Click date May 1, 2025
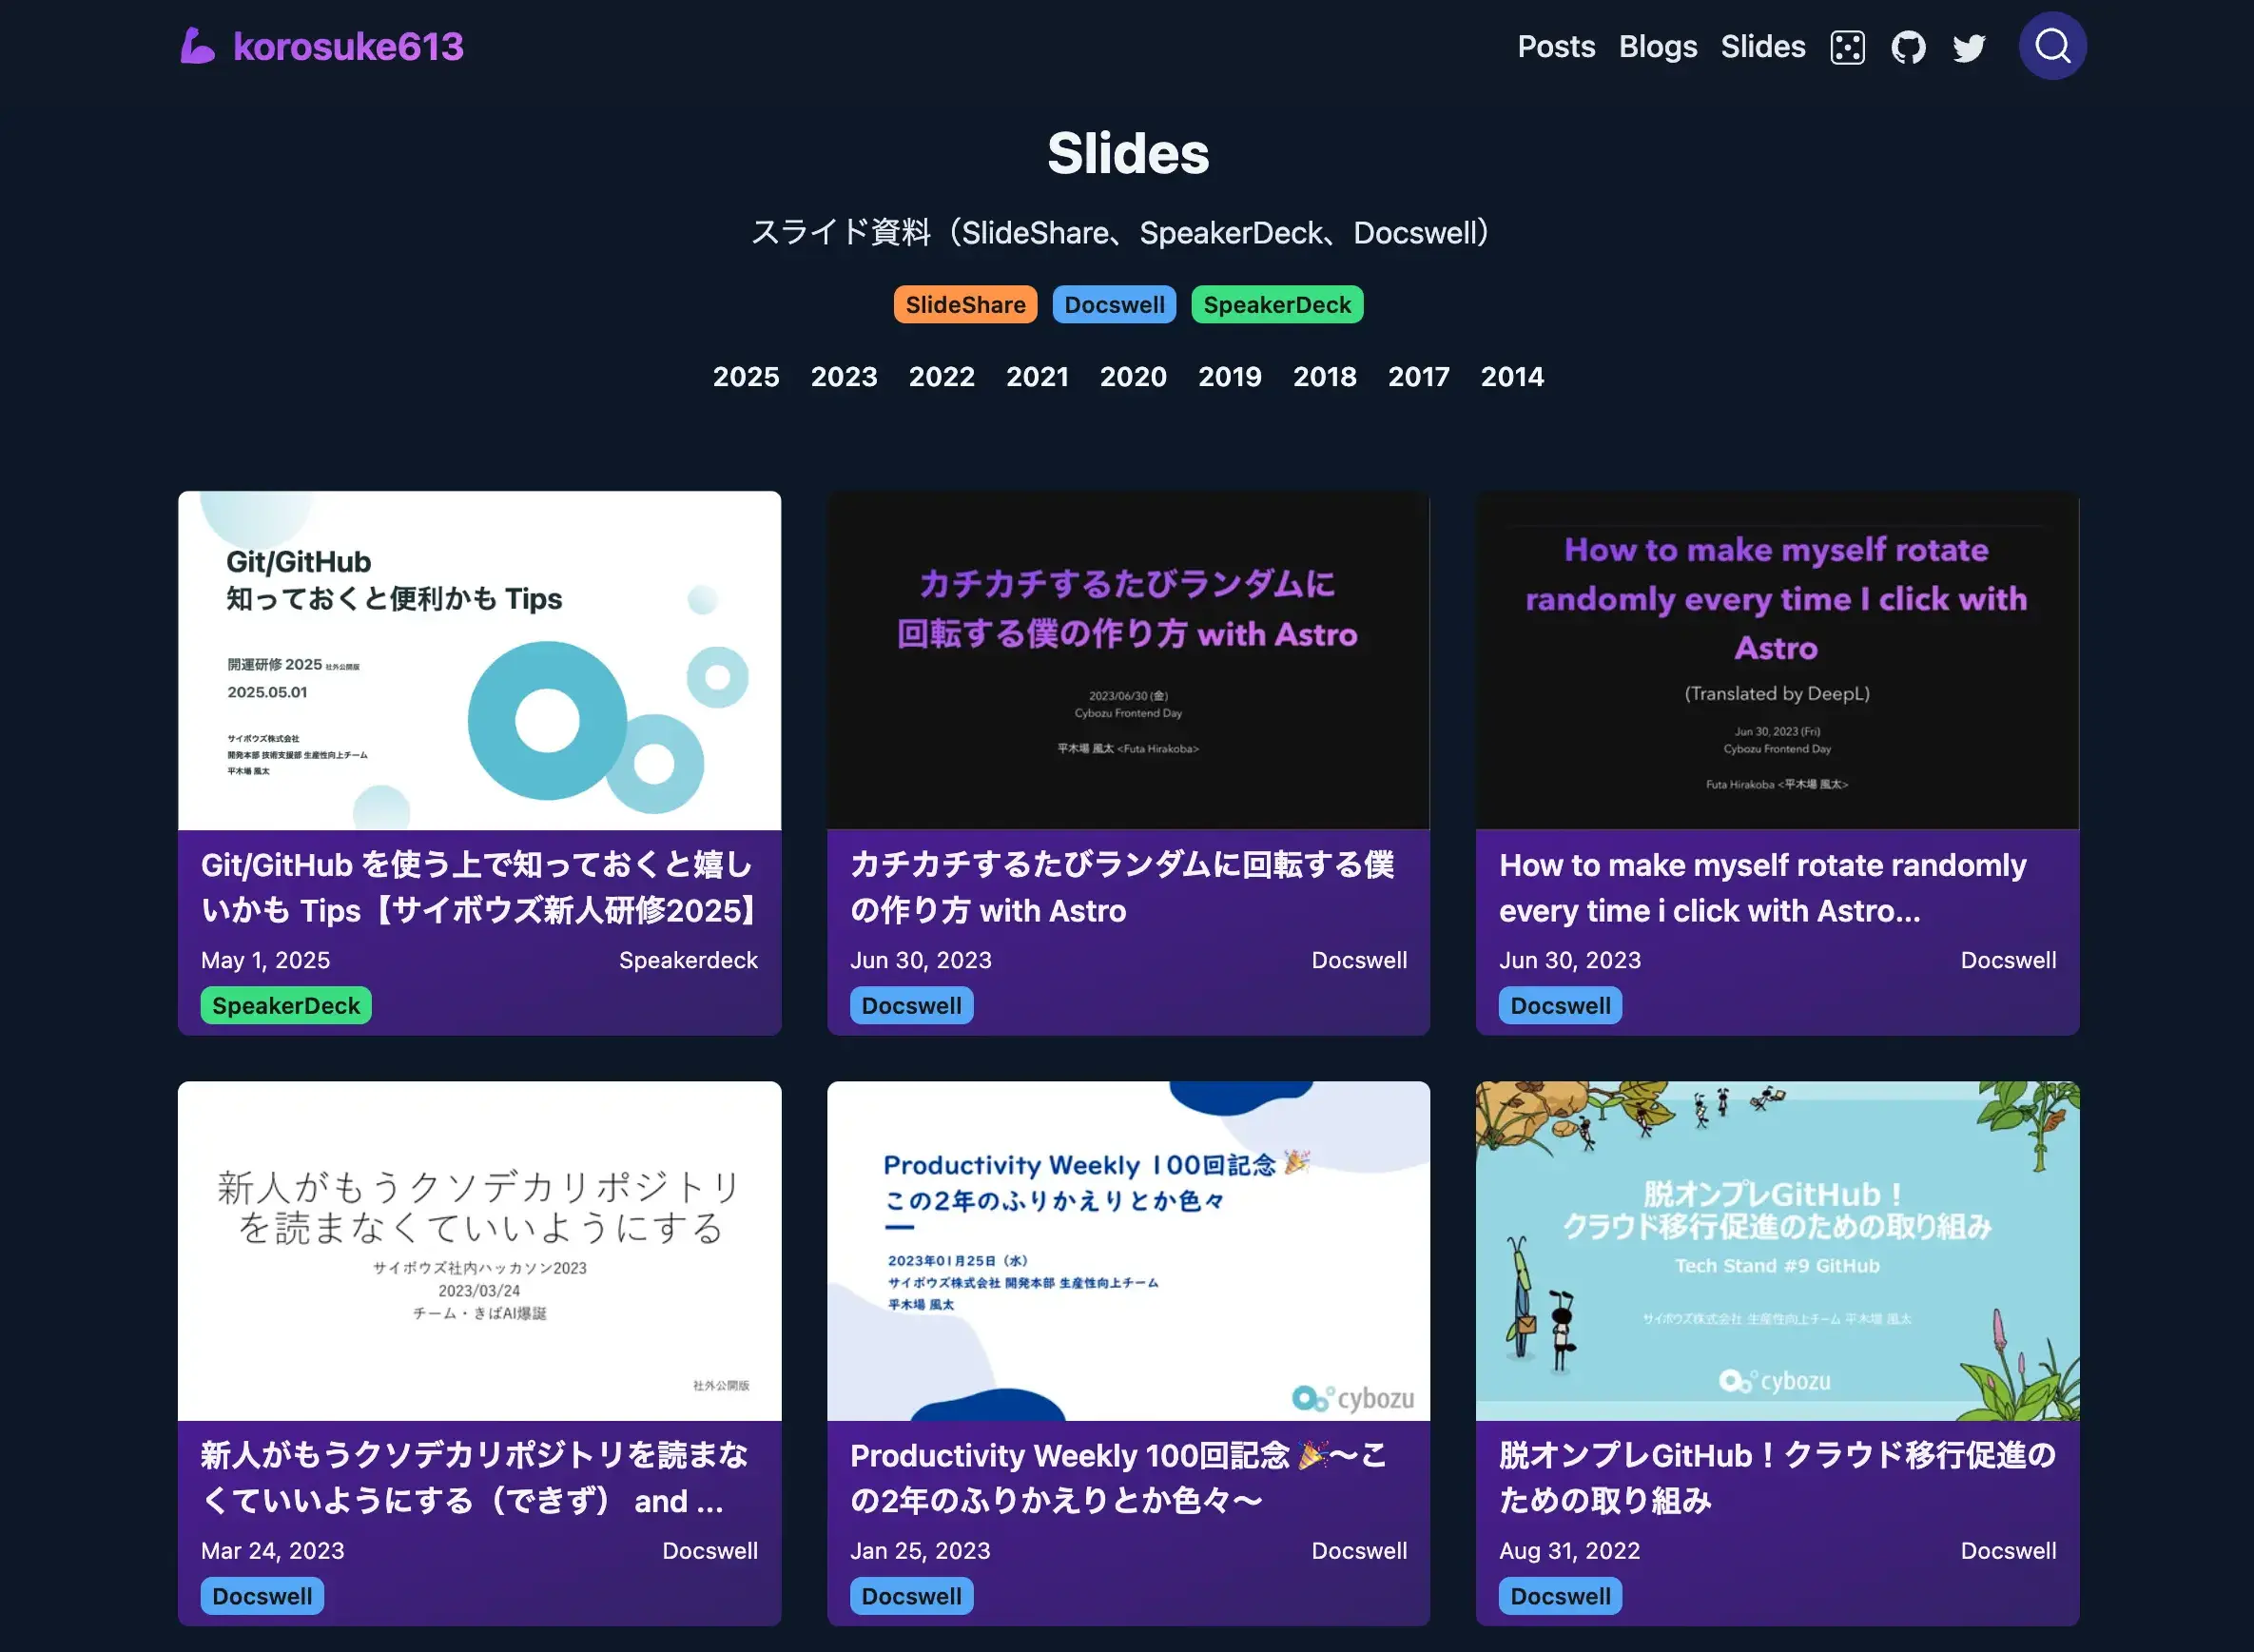The width and height of the screenshot is (2254, 1652). pyautogui.click(x=265, y=960)
